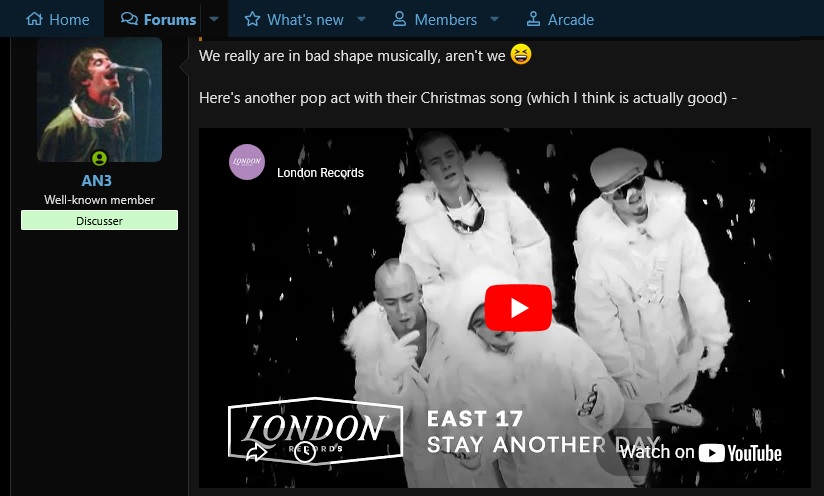Click the Home house icon
This screenshot has width=824, height=496.
point(34,19)
